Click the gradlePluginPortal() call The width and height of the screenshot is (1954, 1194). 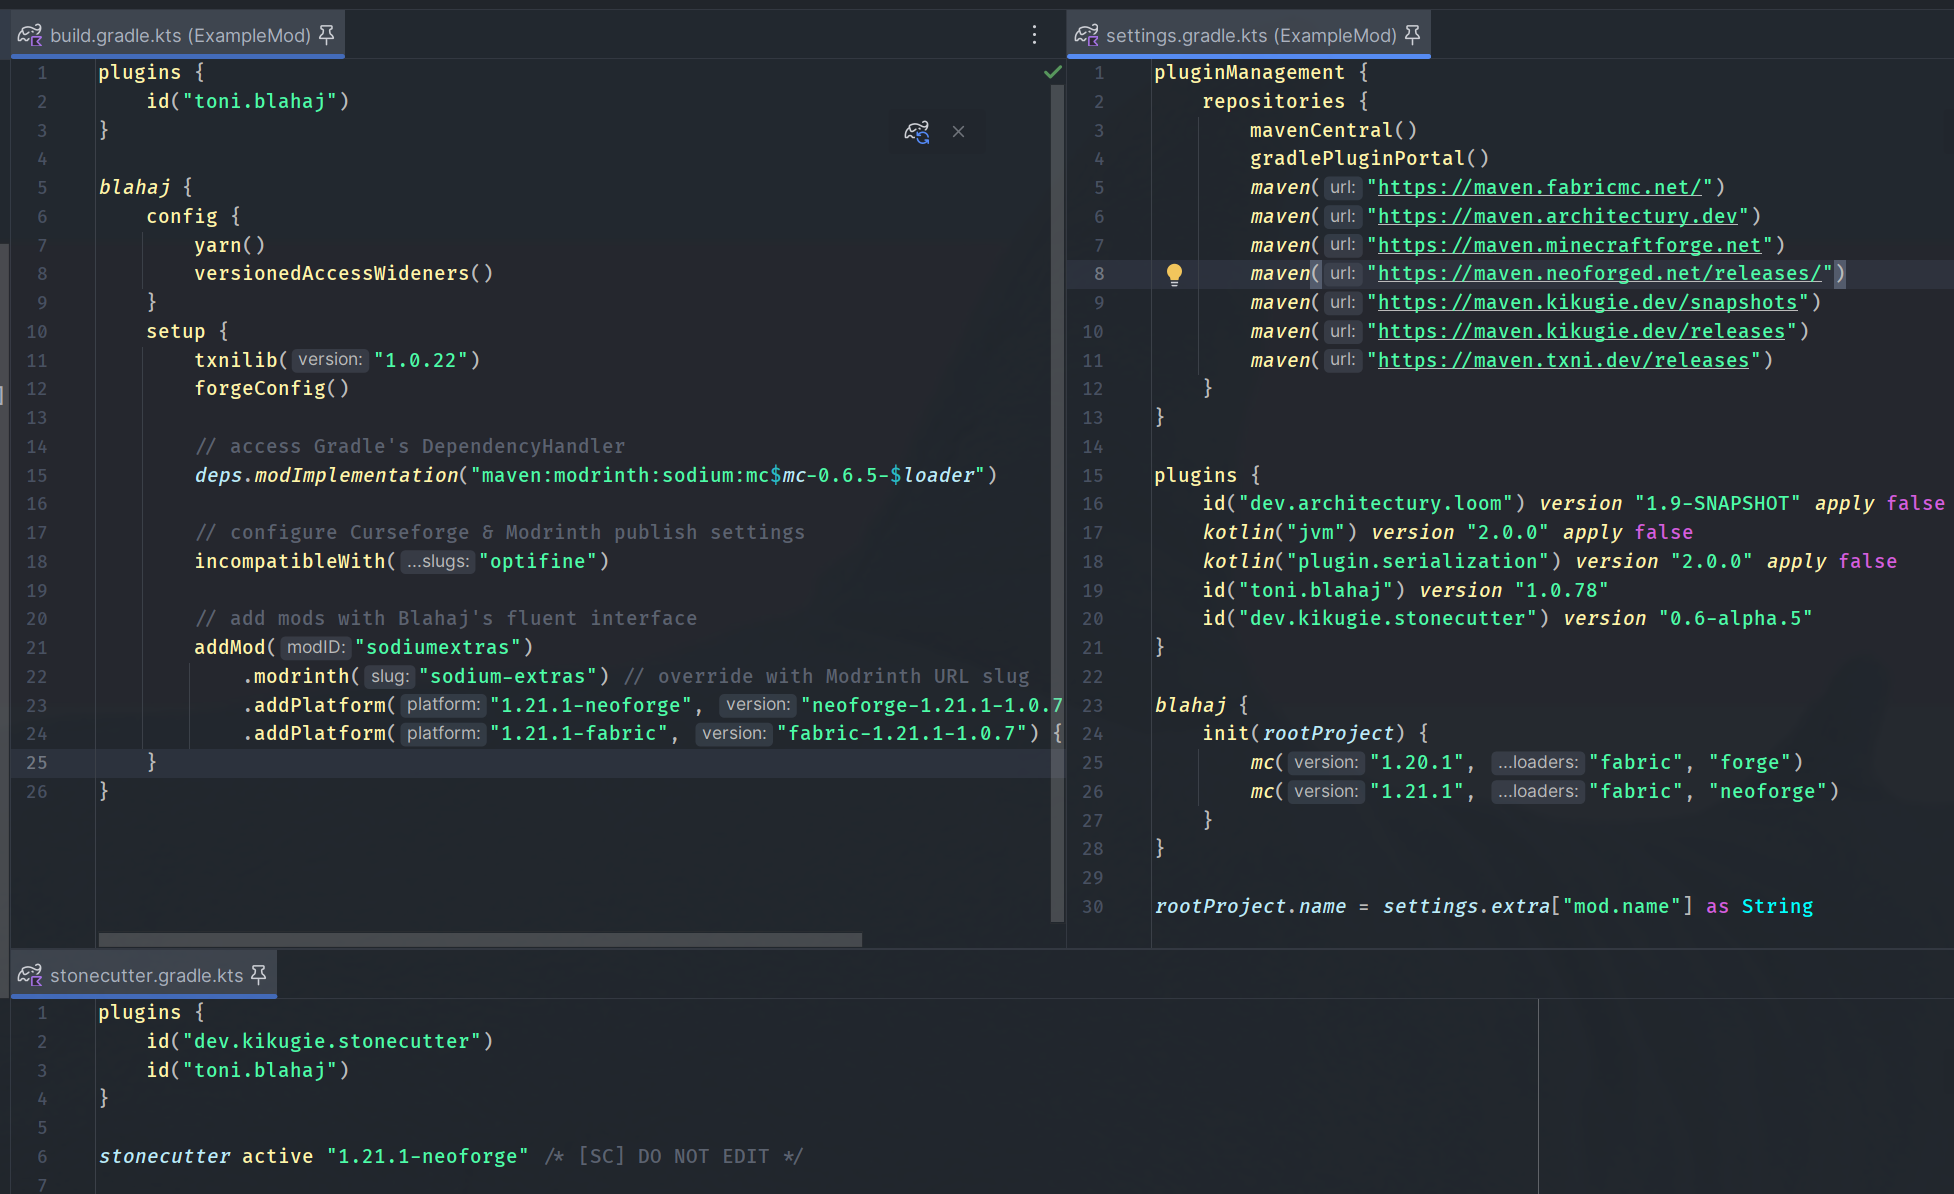point(1369,159)
